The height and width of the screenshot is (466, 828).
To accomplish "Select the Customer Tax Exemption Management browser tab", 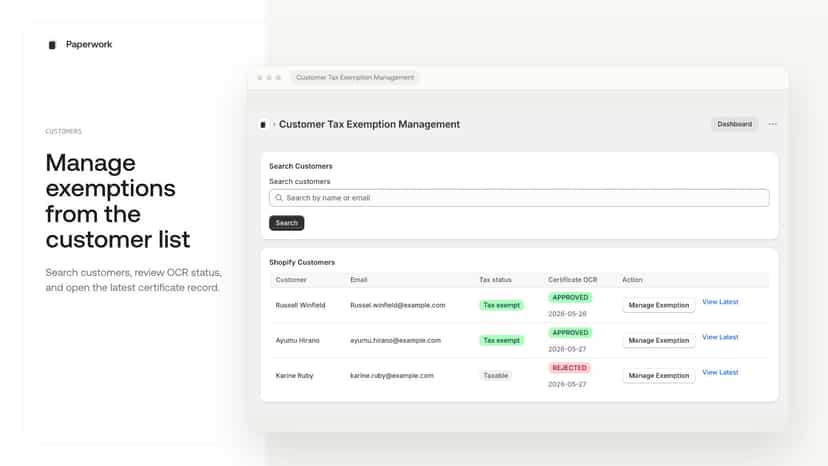I will point(355,78).
